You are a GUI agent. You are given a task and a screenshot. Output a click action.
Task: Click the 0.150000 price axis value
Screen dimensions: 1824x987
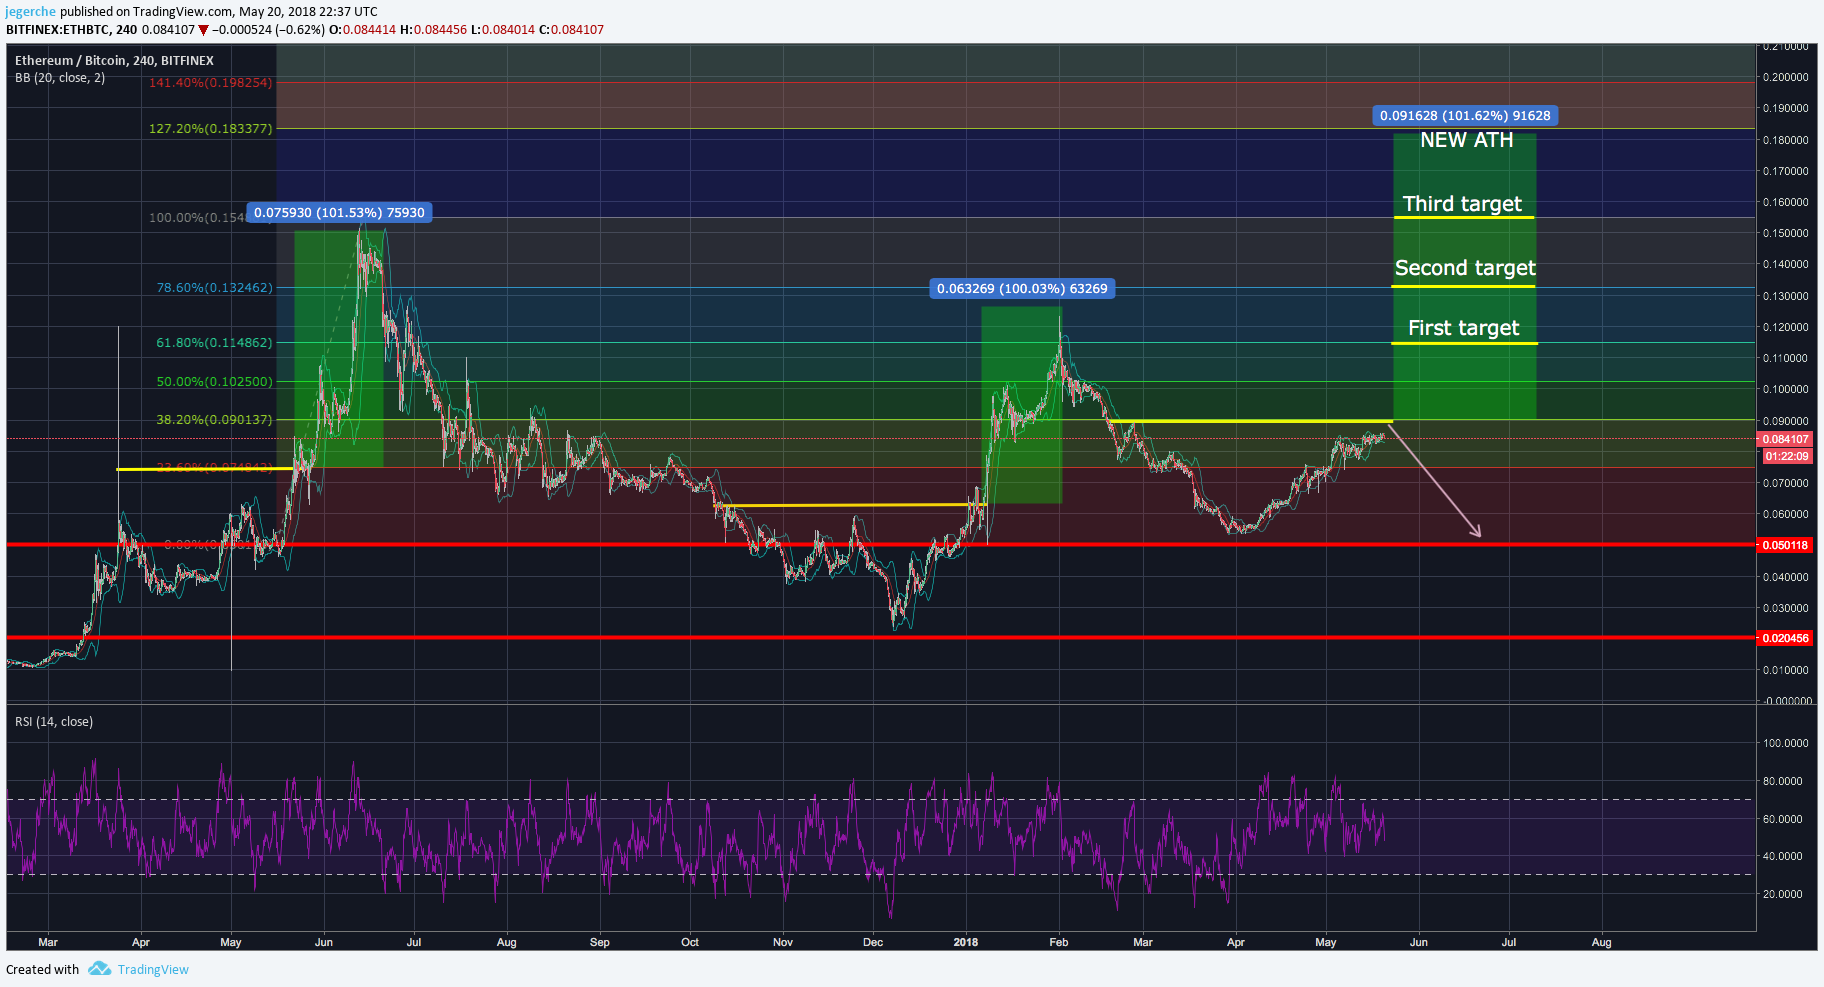pyautogui.click(x=1786, y=233)
